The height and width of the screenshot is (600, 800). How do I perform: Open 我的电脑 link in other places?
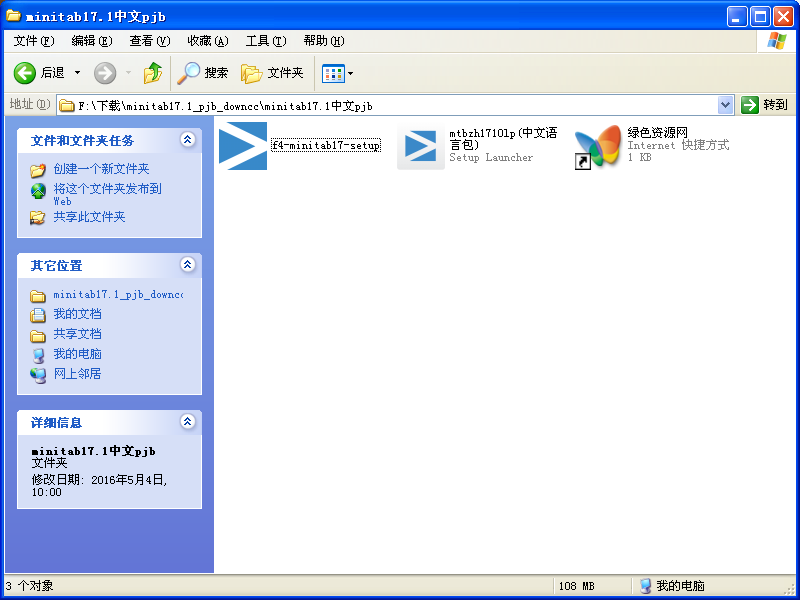[x=78, y=354]
